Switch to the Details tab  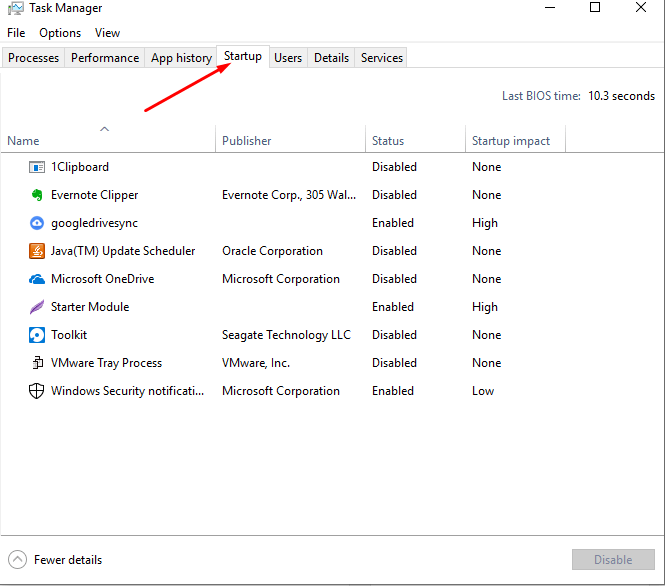[x=331, y=58]
